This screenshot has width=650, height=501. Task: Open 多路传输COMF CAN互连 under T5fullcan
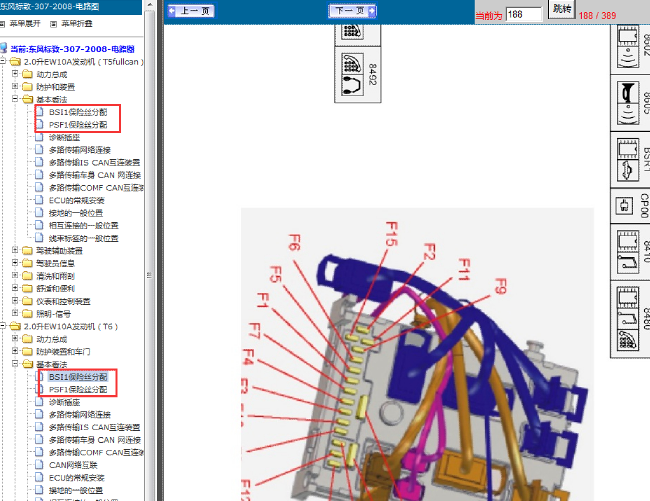pos(96,188)
